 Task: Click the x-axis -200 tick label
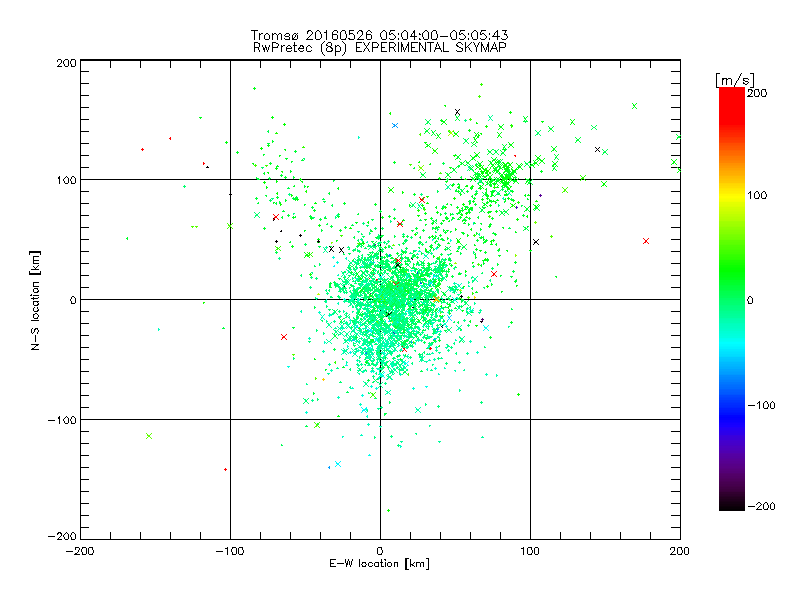coord(80,551)
